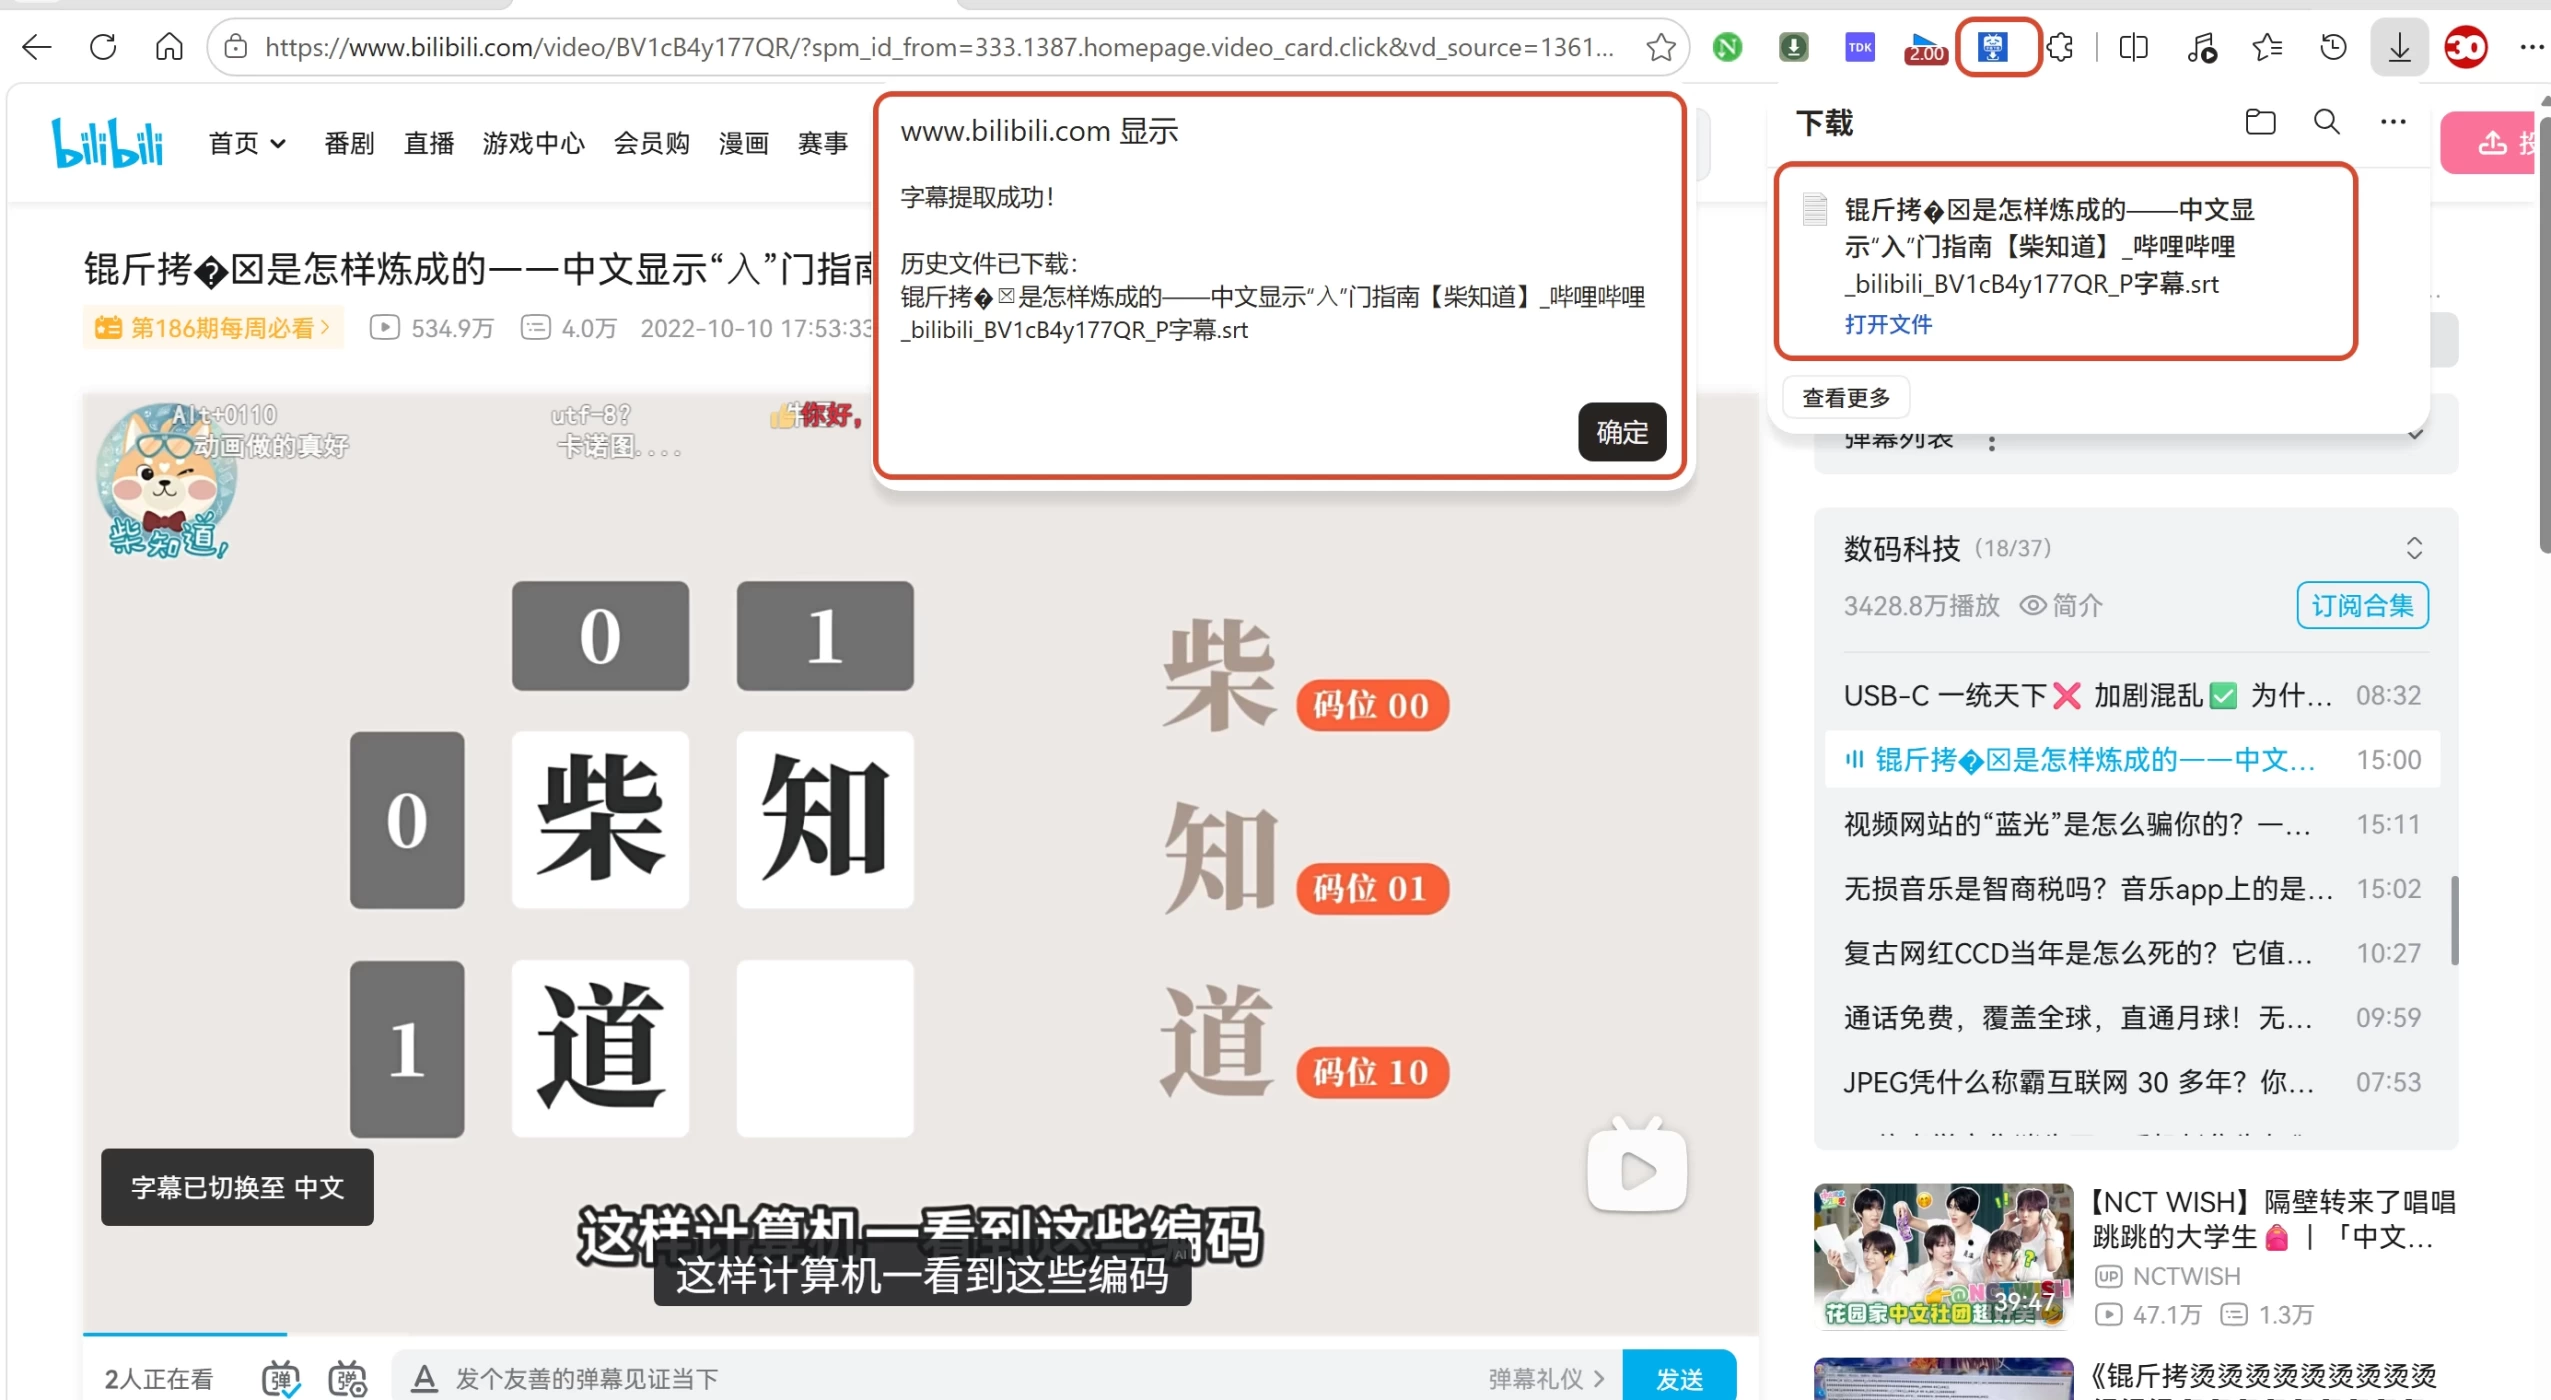The height and width of the screenshot is (1400, 2551).
Task: Expand the danmaku list panel
Action: [x=2415, y=434]
